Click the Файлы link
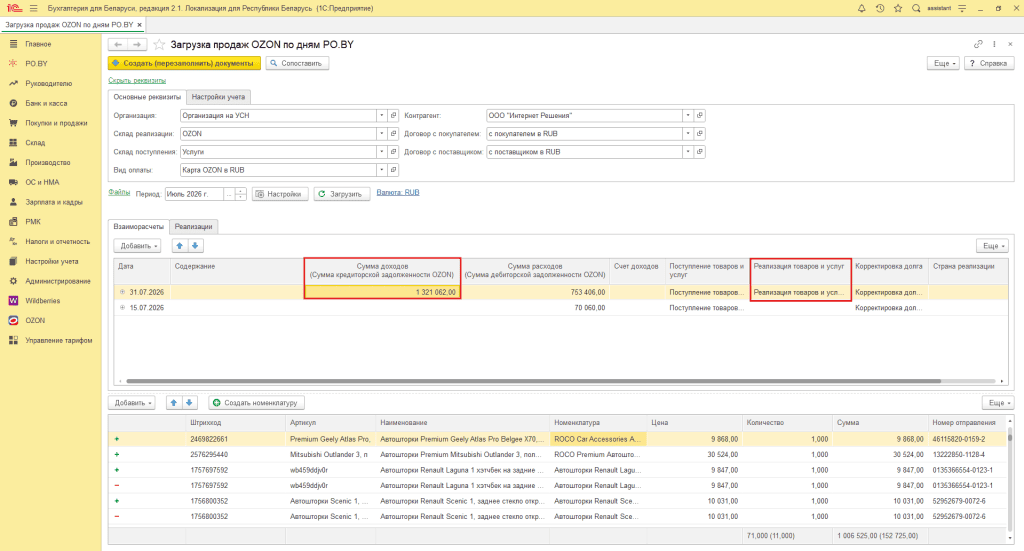Screen dimensions: 1024x551 pyautogui.click(x=119, y=193)
